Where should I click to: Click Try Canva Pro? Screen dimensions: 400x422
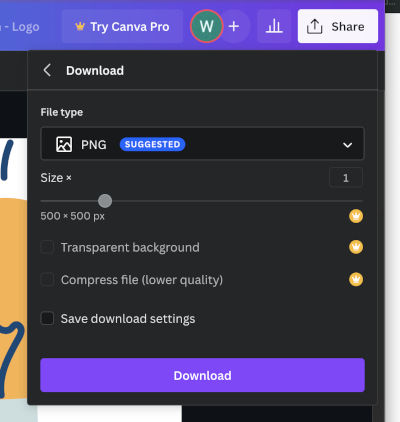point(122,26)
